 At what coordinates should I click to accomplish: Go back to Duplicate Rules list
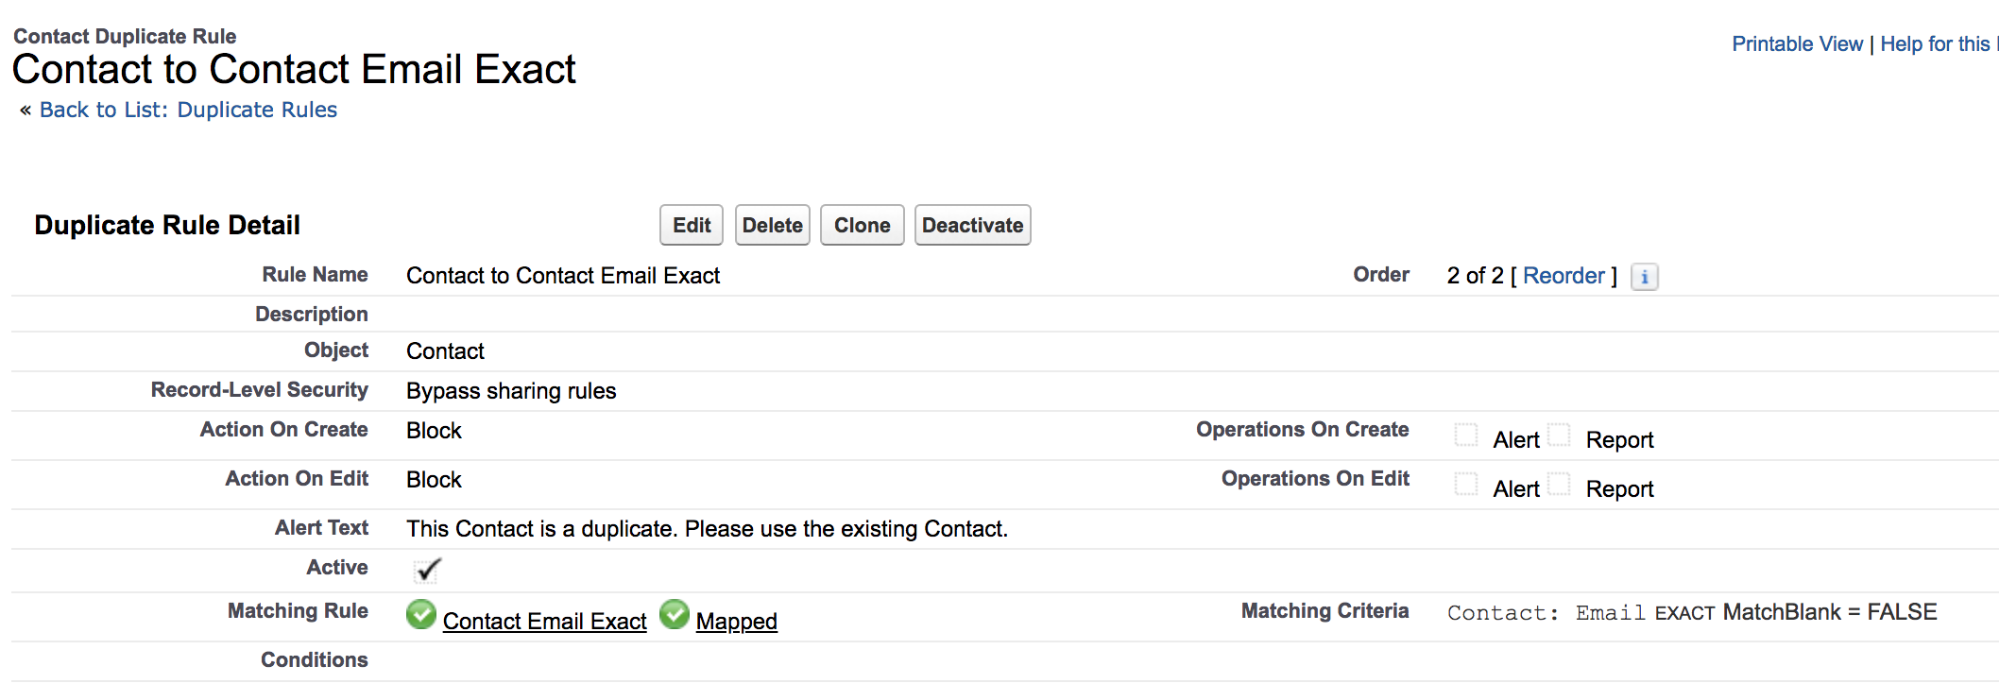188,110
